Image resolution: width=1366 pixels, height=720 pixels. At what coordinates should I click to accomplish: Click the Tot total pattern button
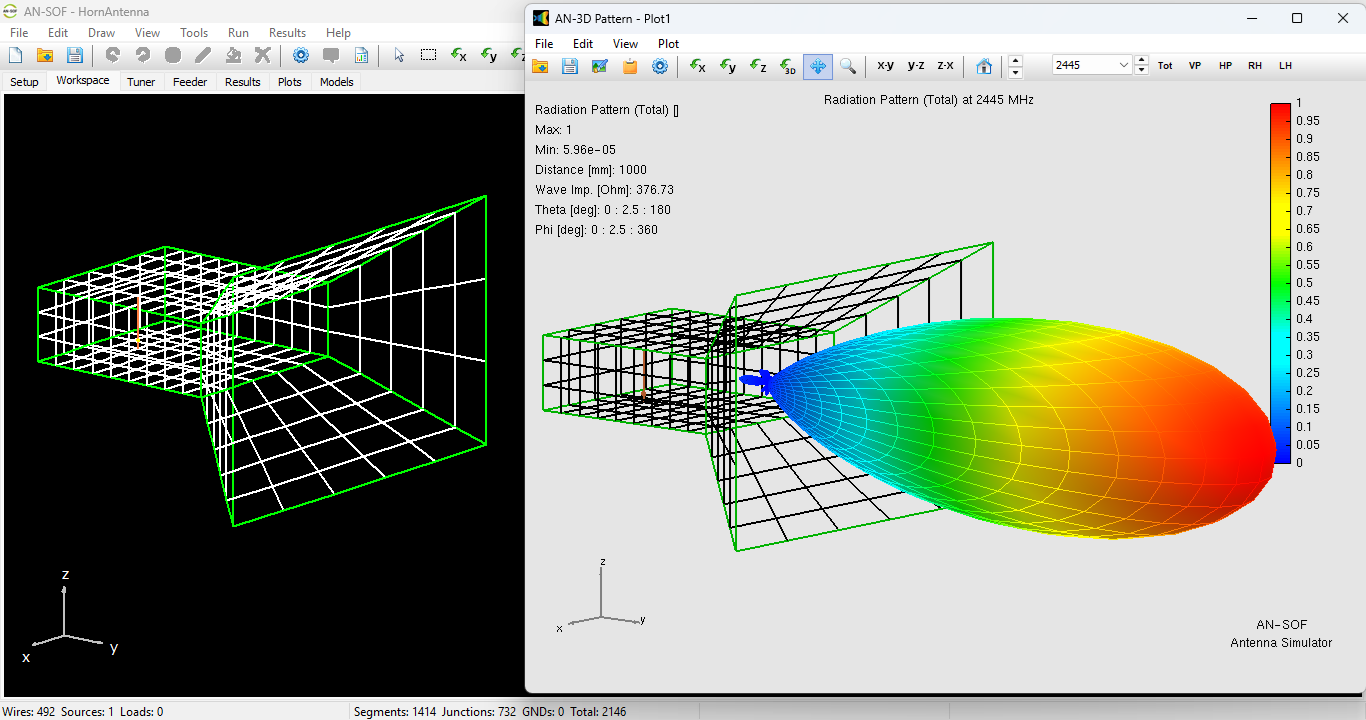tap(1165, 66)
